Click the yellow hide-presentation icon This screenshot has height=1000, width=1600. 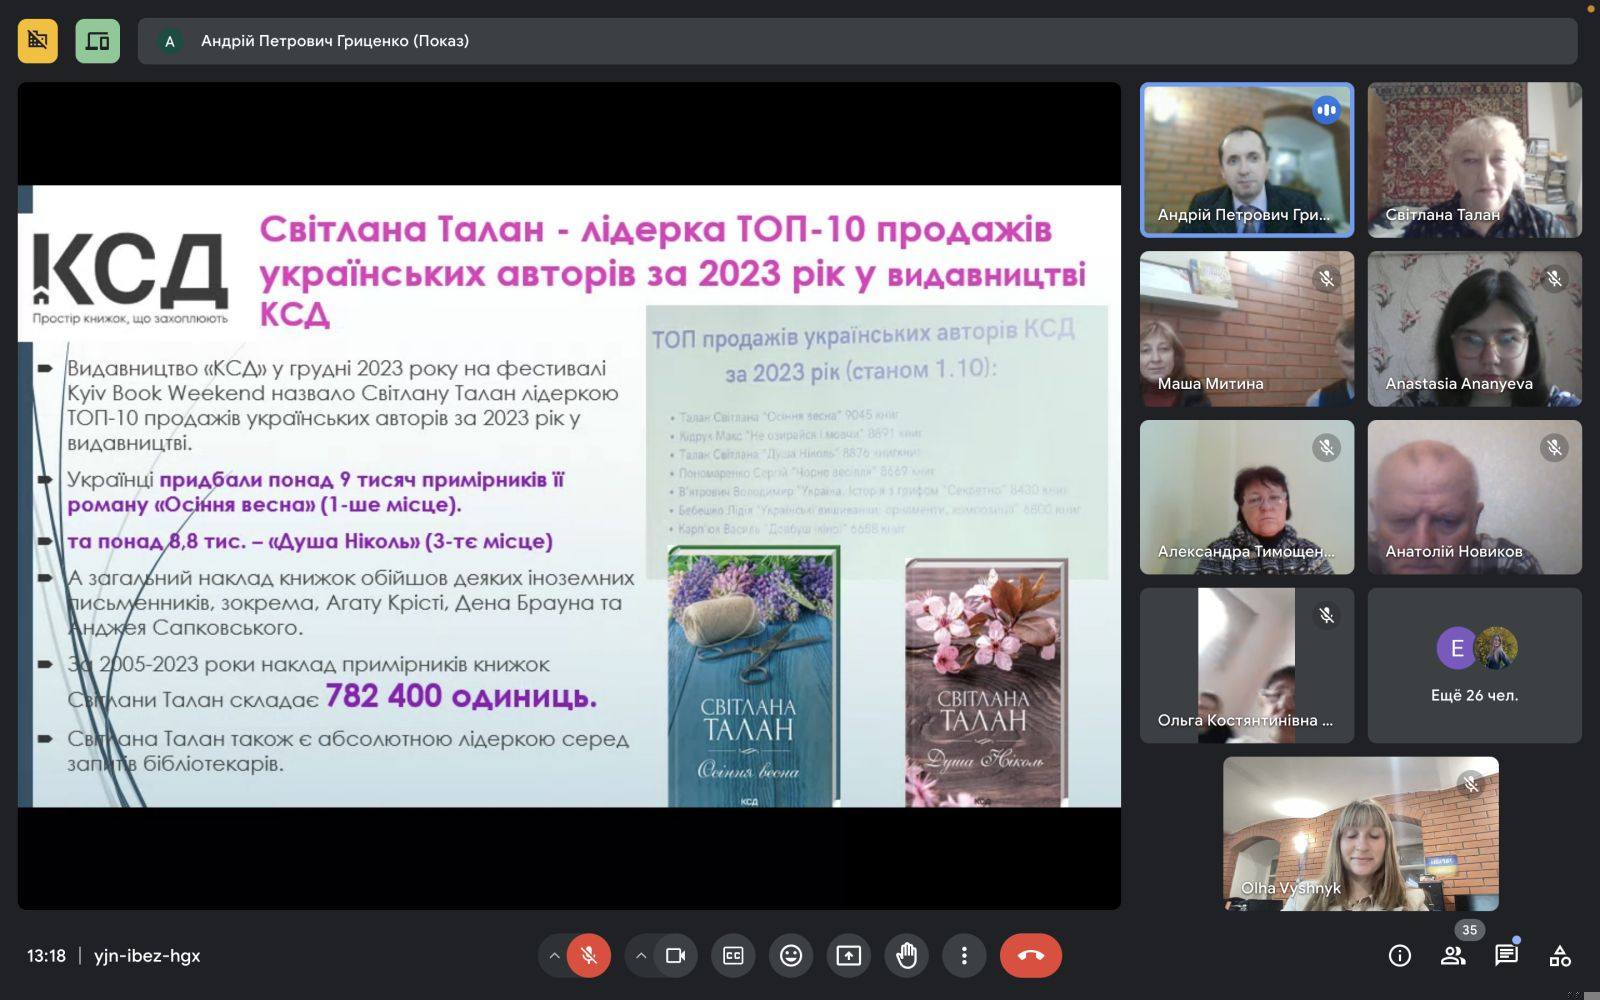pyautogui.click(x=38, y=41)
